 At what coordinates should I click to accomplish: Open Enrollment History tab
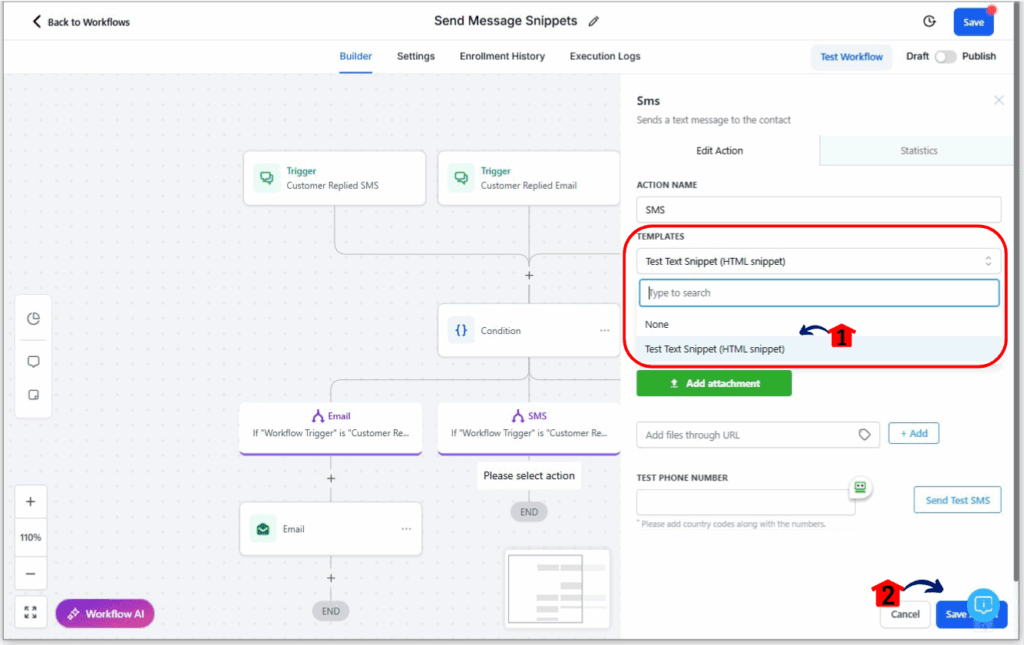[x=502, y=56]
